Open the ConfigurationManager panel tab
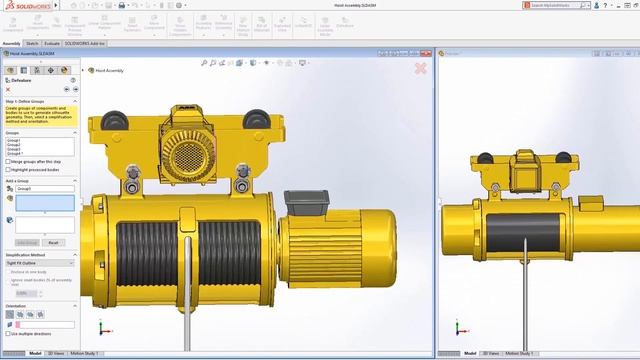The width and height of the screenshot is (640, 360). [37, 70]
